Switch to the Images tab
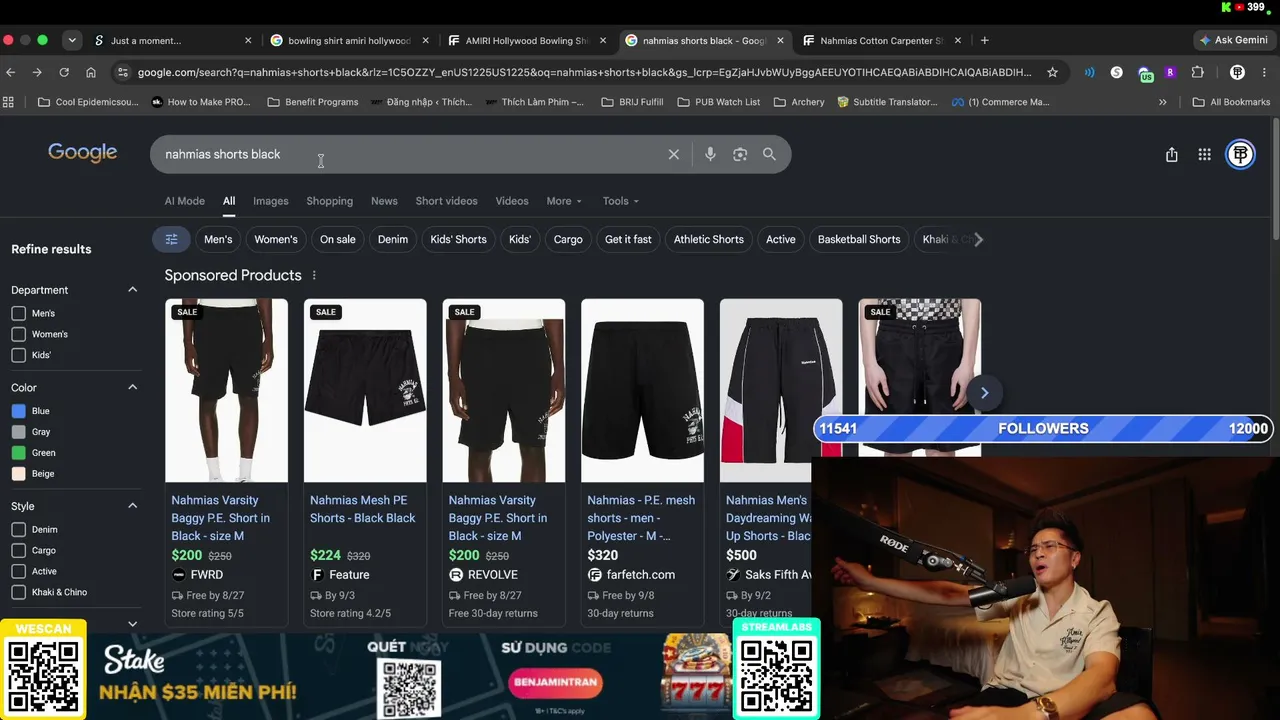1280x720 pixels. (x=270, y=201)
